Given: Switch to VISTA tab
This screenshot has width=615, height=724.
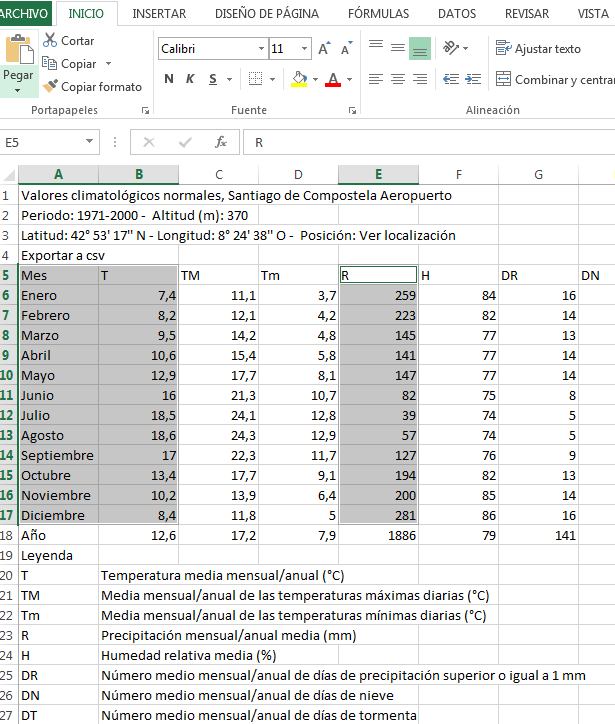Looking at the screenshot, I should (593, 14).
